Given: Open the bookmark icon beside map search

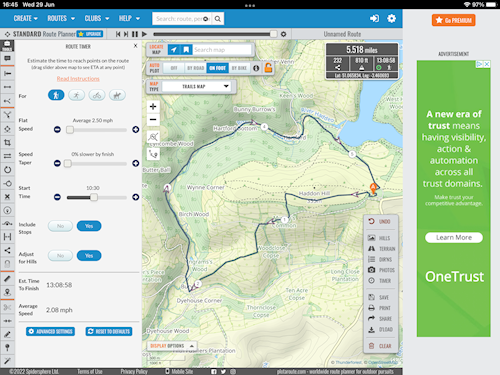Looking at the screenshot, I should [186, 50].
